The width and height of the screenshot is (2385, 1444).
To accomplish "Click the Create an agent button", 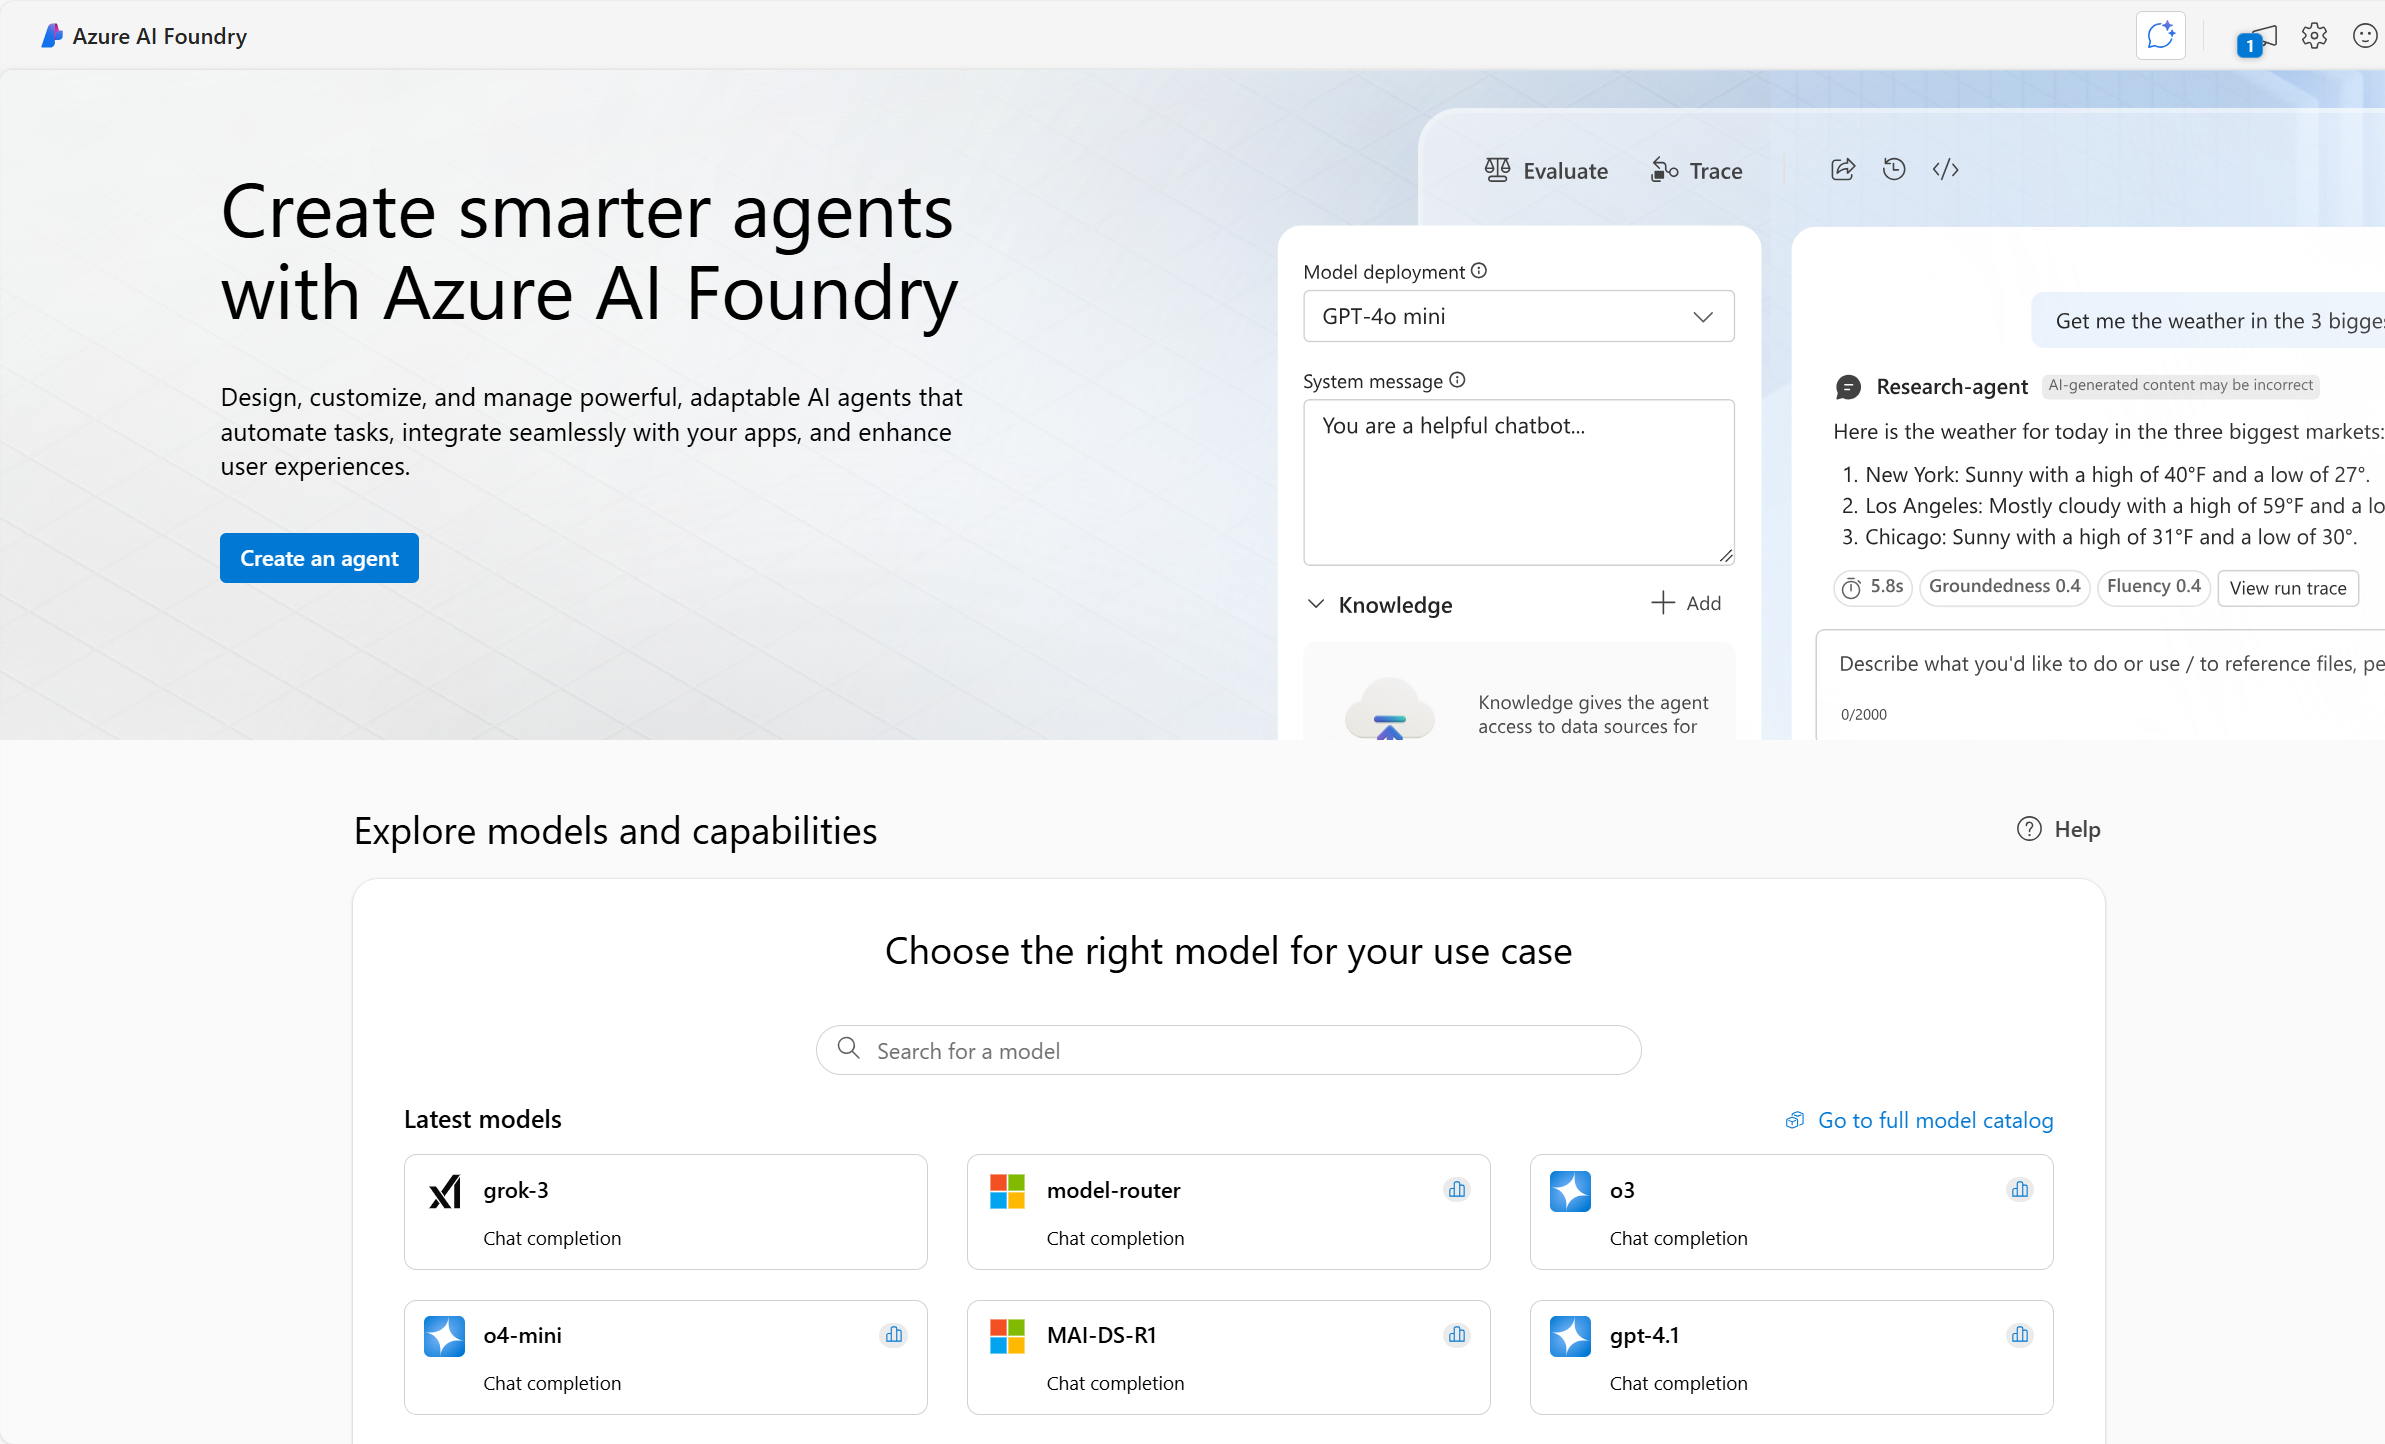I will [x=319, y=558].
